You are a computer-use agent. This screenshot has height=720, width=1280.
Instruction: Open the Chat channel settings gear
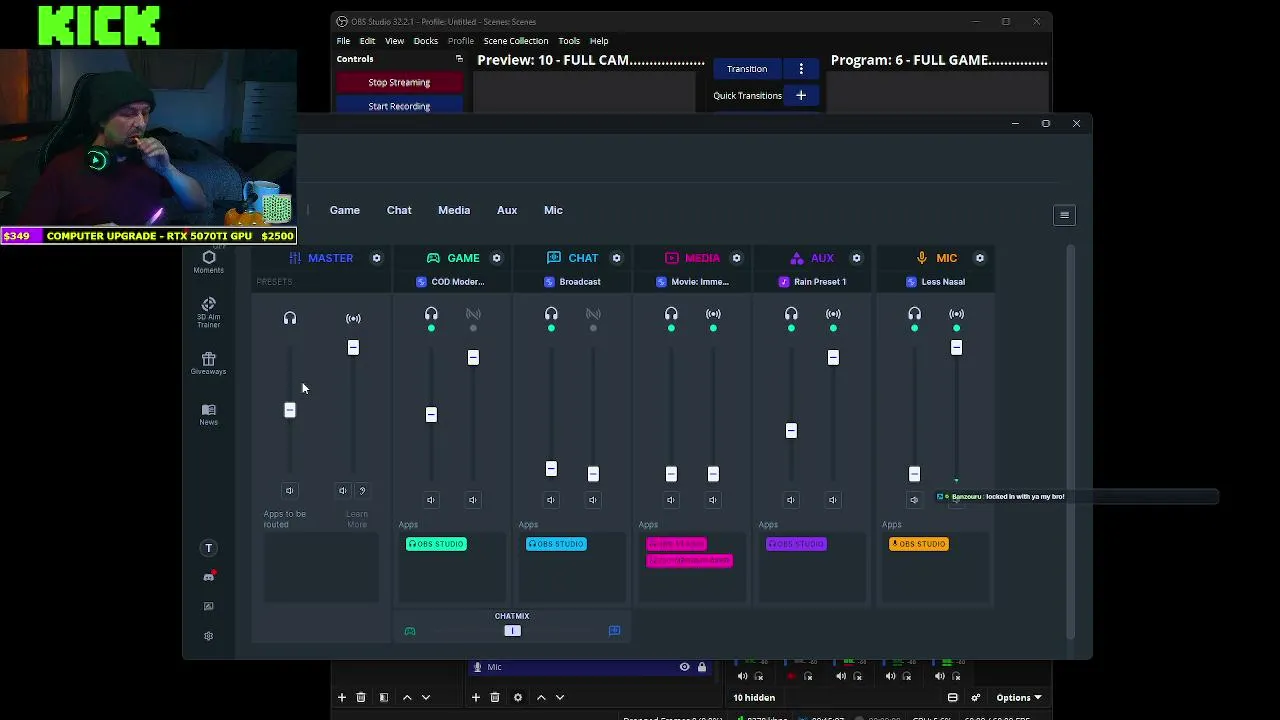616,258
